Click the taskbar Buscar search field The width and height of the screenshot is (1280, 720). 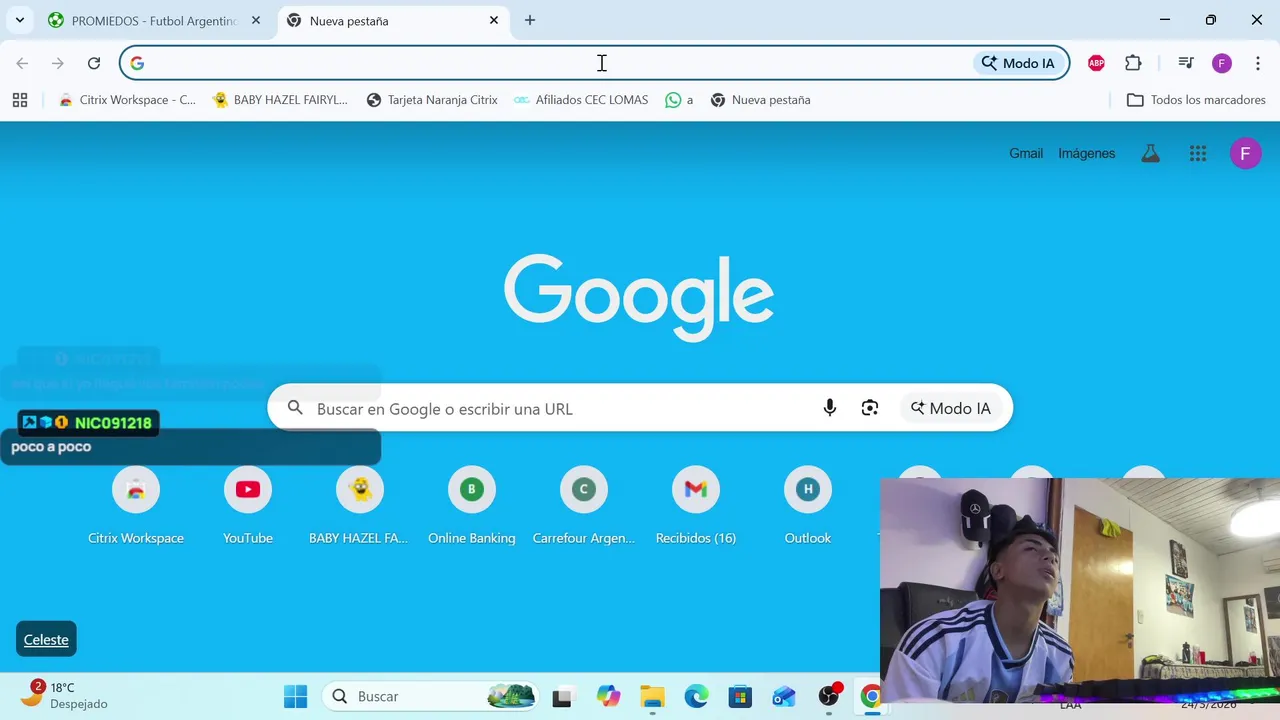pyautogui.click(x=430, y=696)
